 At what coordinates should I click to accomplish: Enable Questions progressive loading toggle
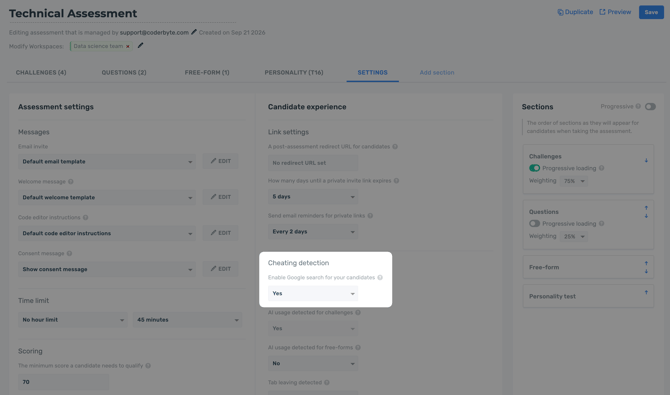coord(535,224)
